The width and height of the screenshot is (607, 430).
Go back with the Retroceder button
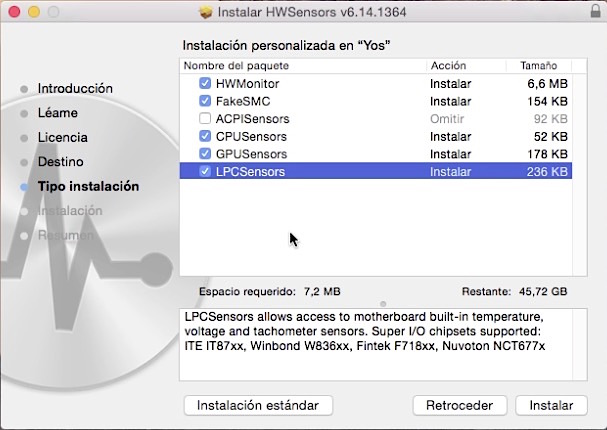(x=460, y=405)
